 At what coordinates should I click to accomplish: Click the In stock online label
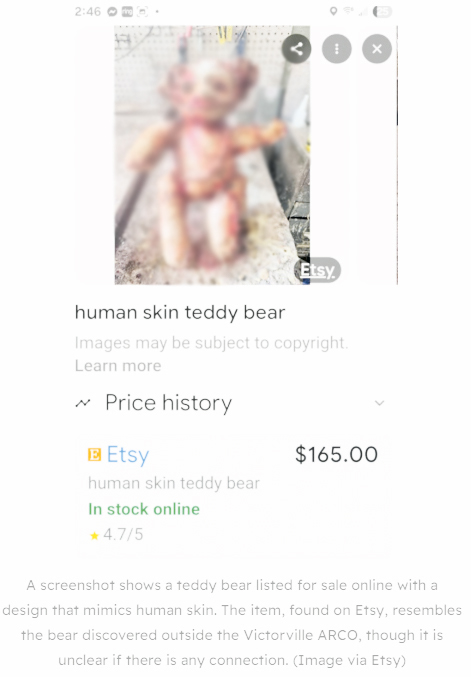(x=144, y=509)
